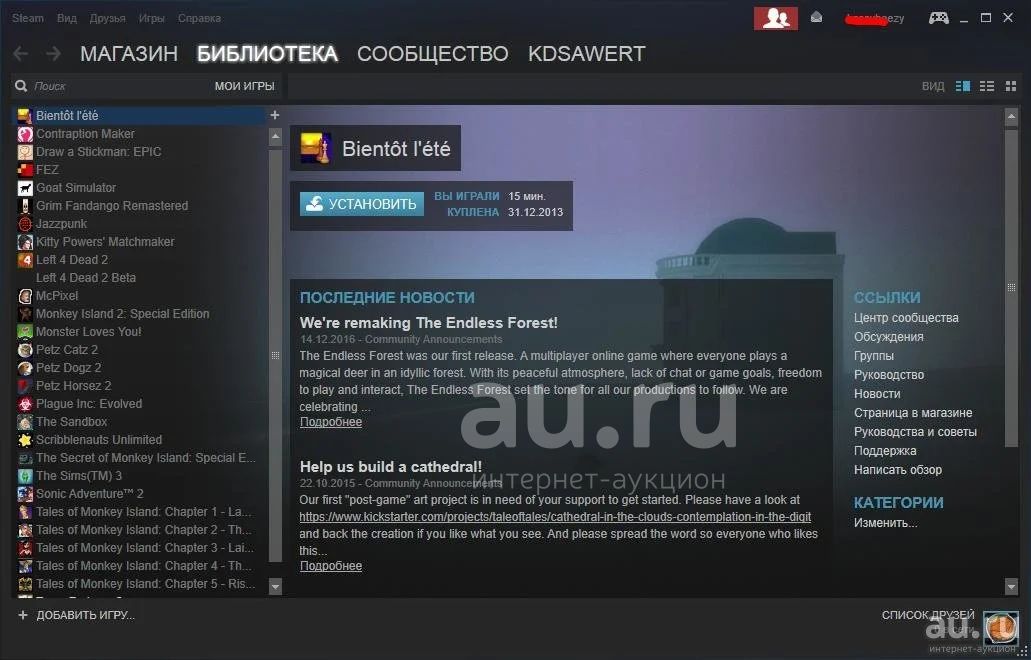Viewport: 1031px width, 660px height.
Task: Click the Plague Inc: Evolved icon
Action: click(x=25, y=404)
